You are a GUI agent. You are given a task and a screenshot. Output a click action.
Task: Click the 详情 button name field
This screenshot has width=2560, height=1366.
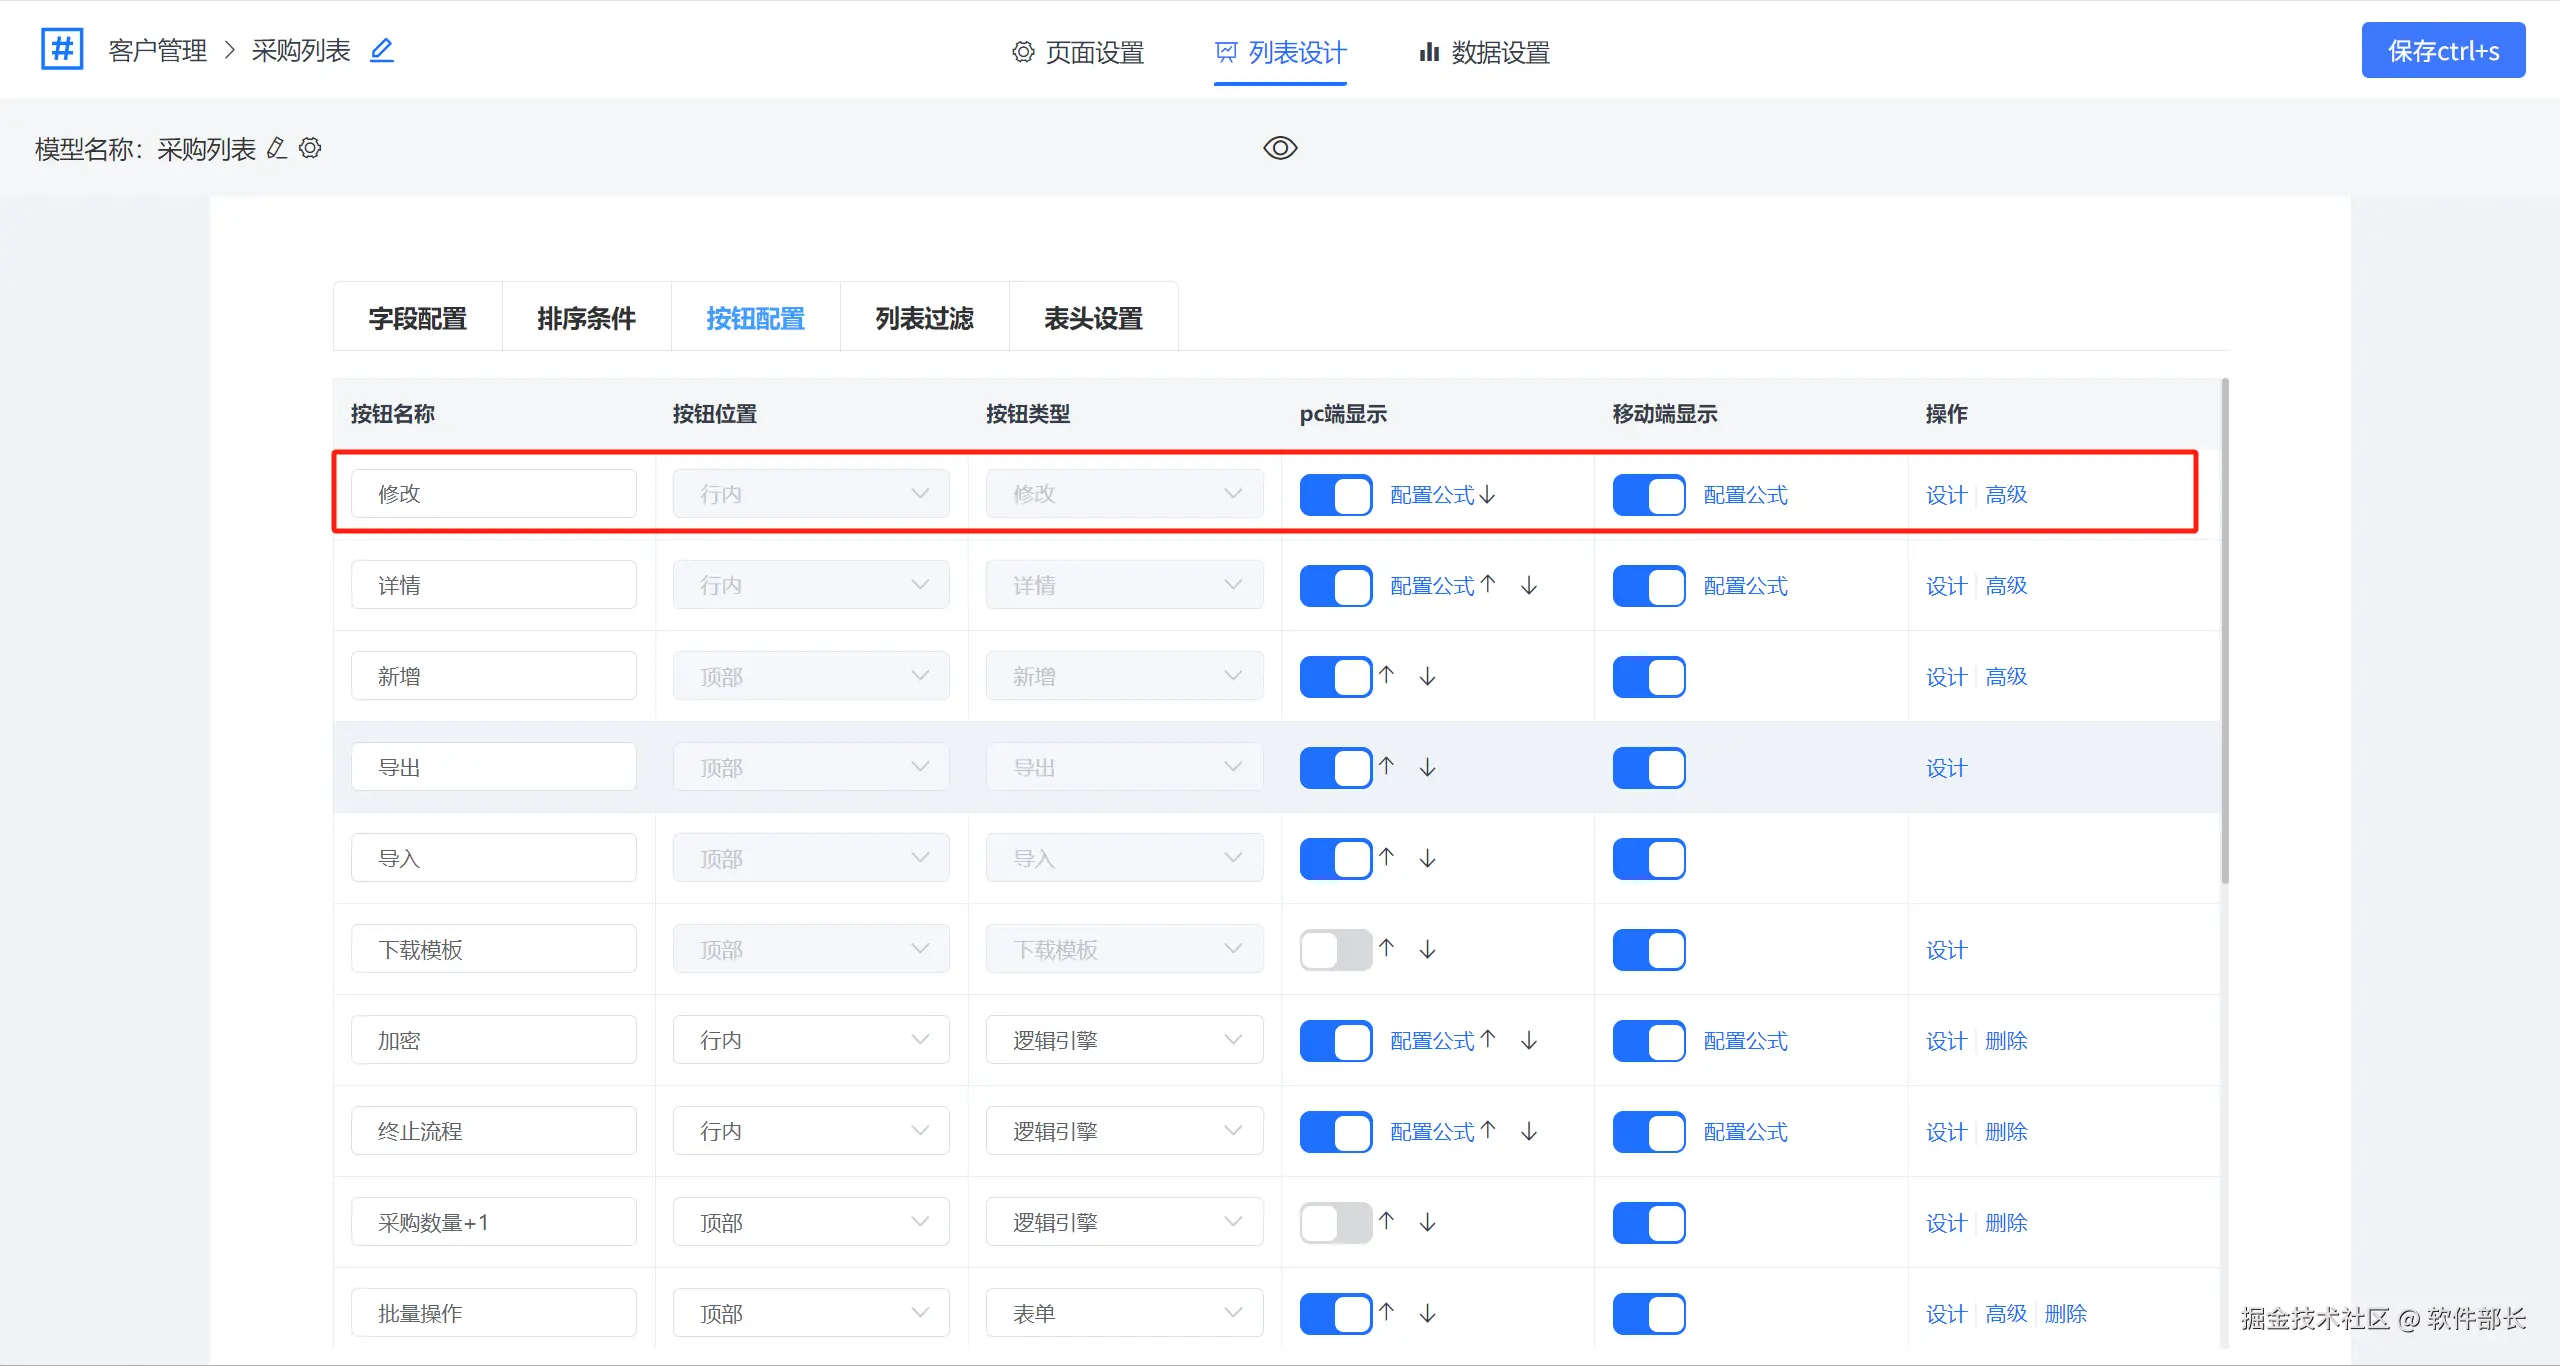(493, 585)
